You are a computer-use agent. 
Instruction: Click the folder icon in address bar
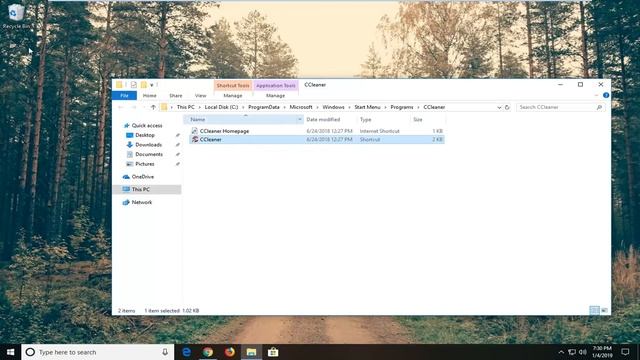pos(164,107)
